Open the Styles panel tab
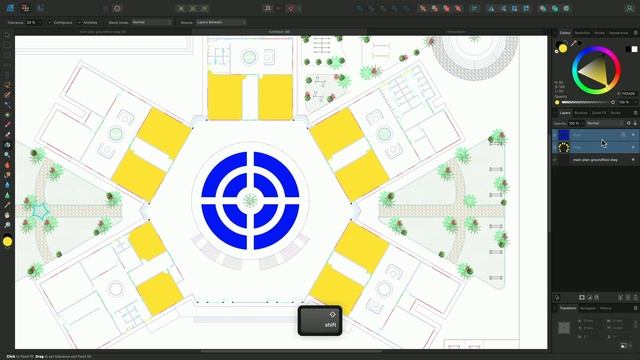This screenshot has height=360, width=640. [616, 113]
